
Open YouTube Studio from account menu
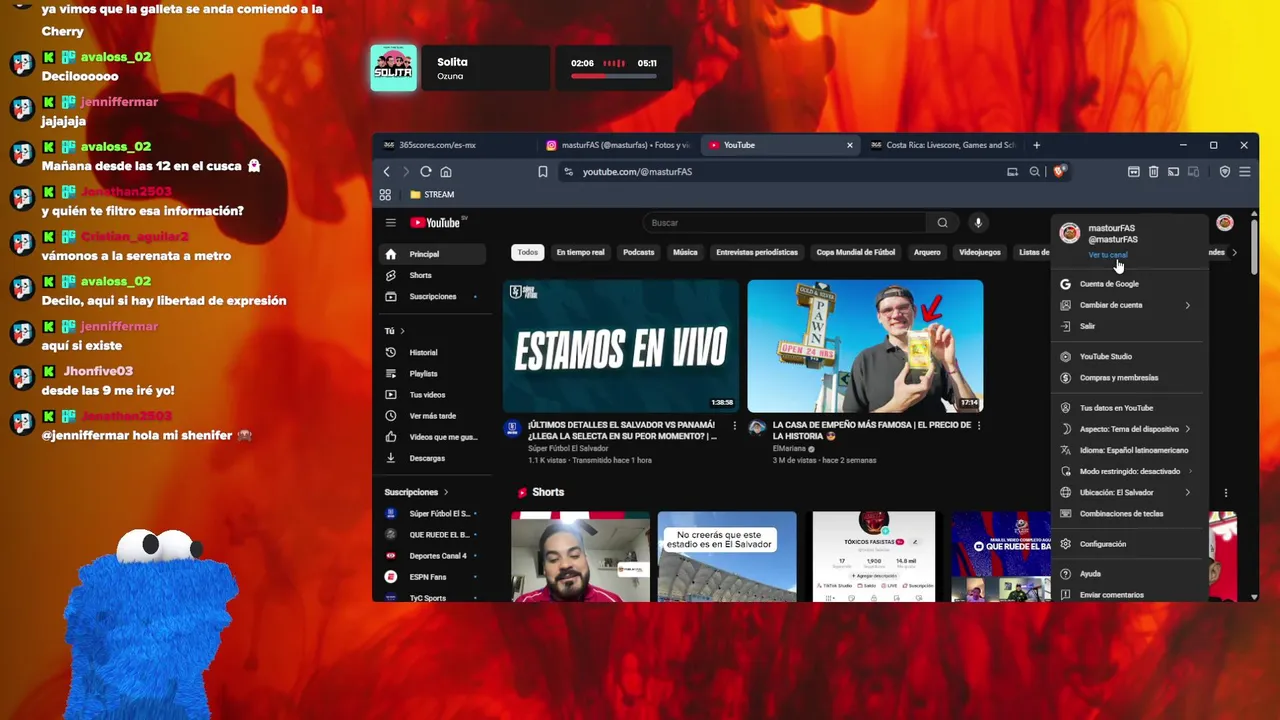[1128, 356]
